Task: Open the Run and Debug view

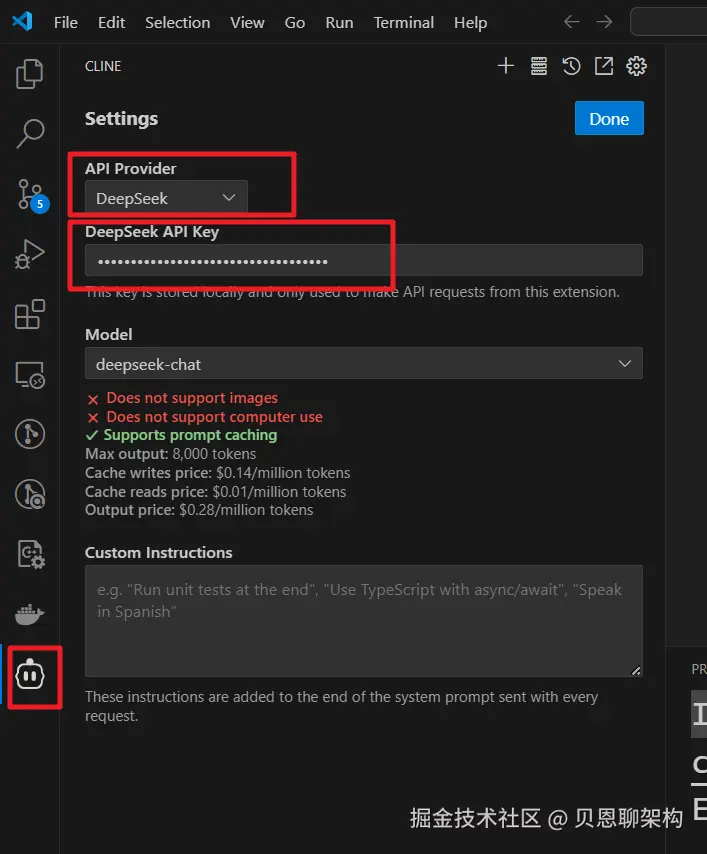Action: 30,254
